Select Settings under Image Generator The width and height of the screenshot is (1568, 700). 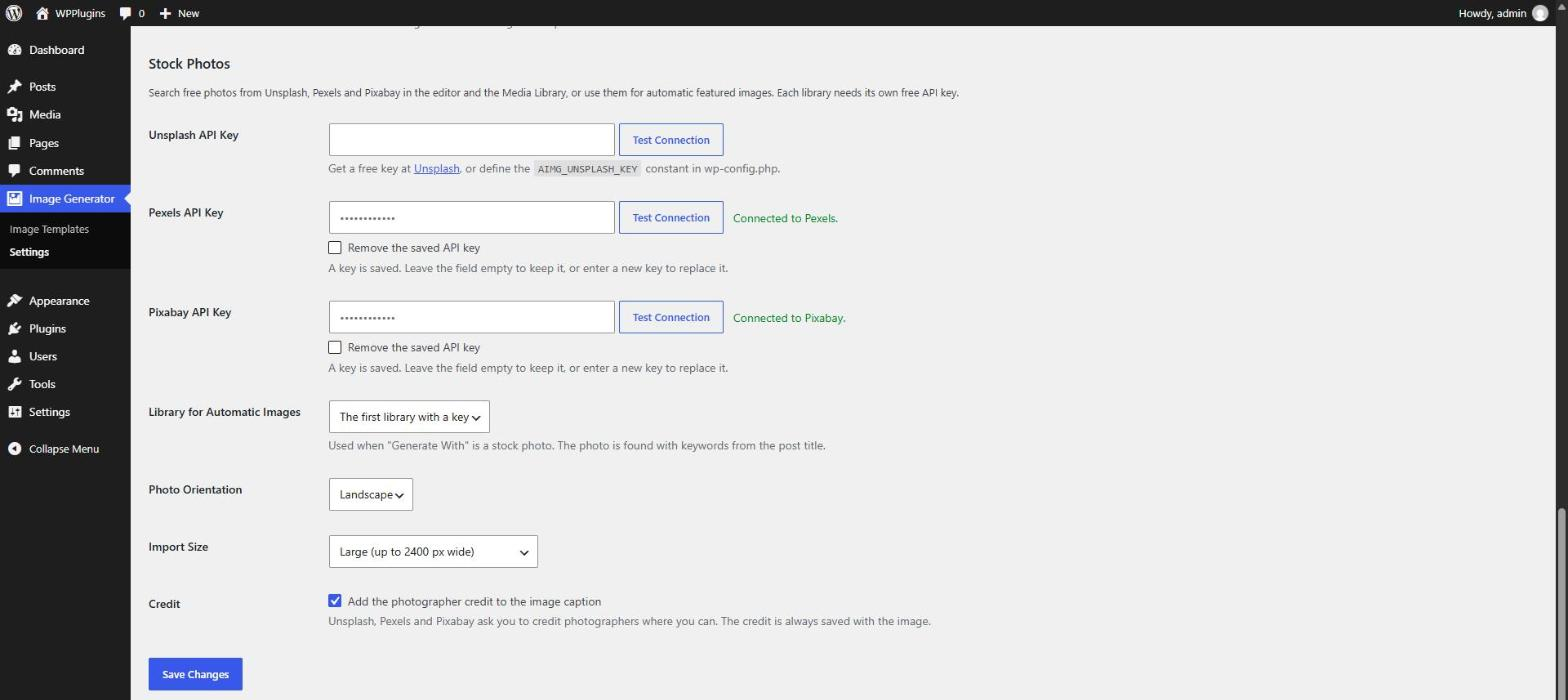click(x=29, y=253)
